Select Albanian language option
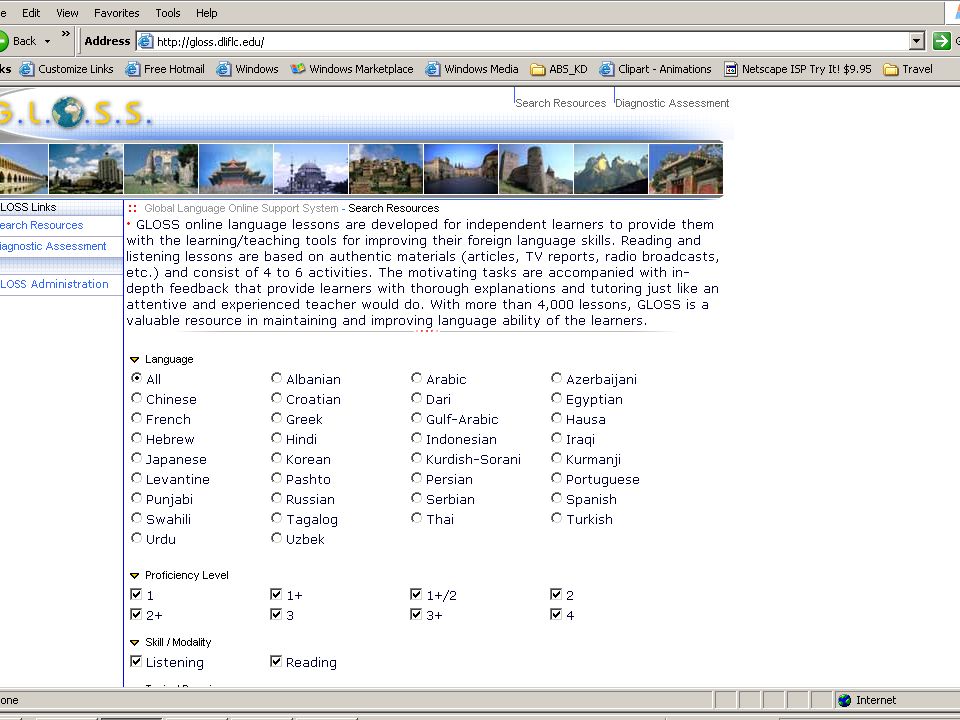Screen dimensions: 960x720 277,378
